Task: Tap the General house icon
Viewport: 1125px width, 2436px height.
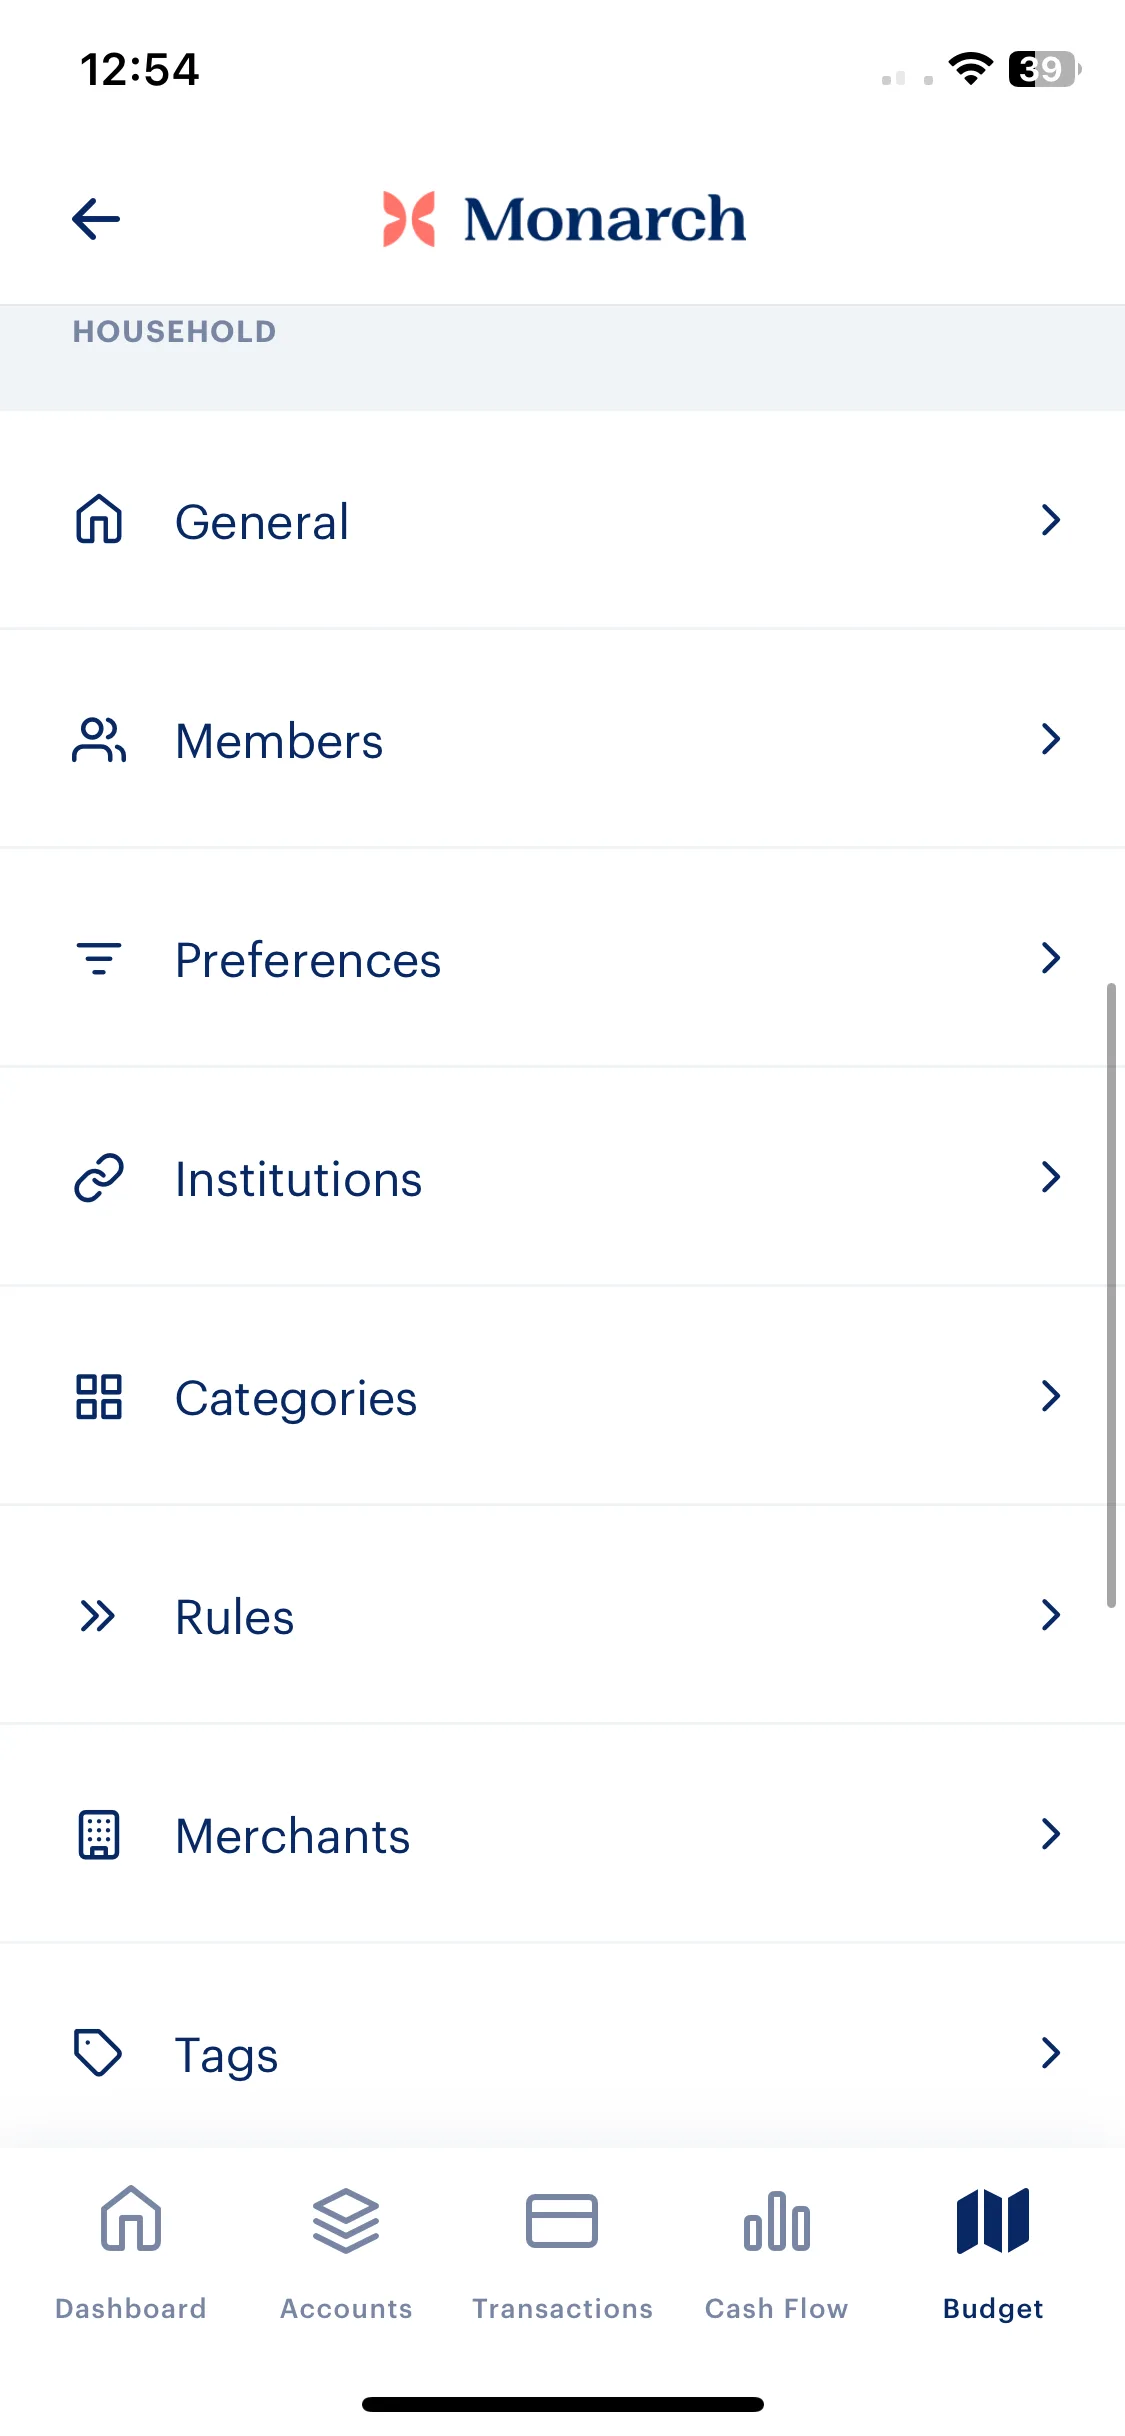Action: [99, 520]
